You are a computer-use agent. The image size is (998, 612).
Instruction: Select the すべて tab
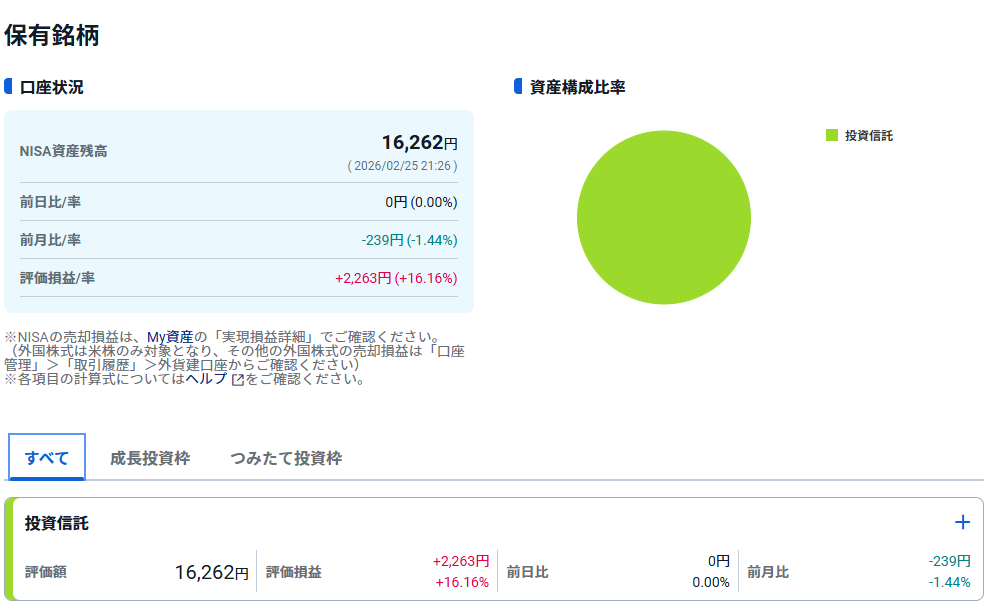(47, 458)
